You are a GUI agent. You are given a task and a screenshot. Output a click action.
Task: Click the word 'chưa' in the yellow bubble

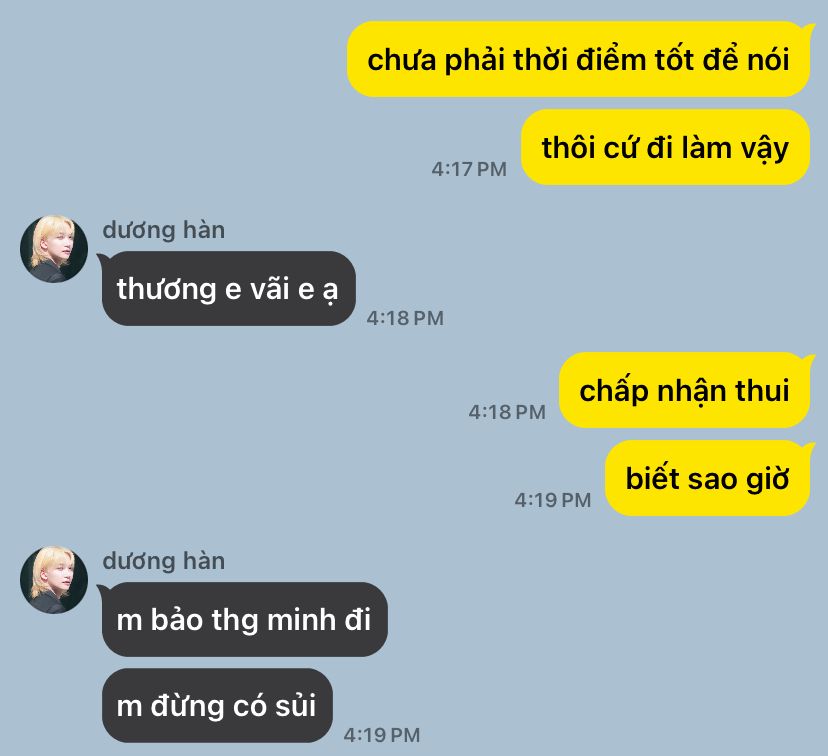(x=402, y=60)
